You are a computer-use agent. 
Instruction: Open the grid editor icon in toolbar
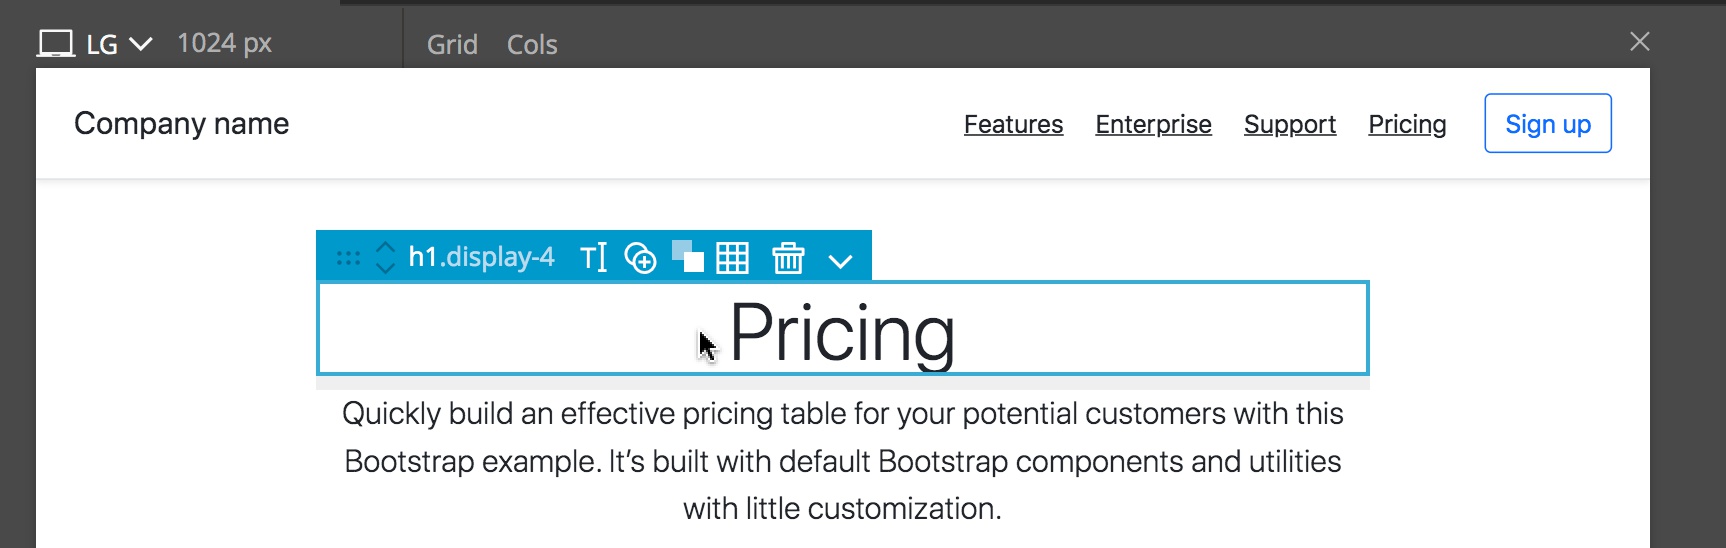732,258
